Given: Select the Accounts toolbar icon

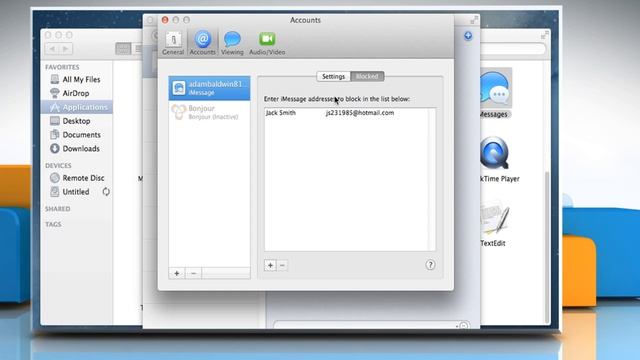Looking at the screenshot, I should pos(202,43).
